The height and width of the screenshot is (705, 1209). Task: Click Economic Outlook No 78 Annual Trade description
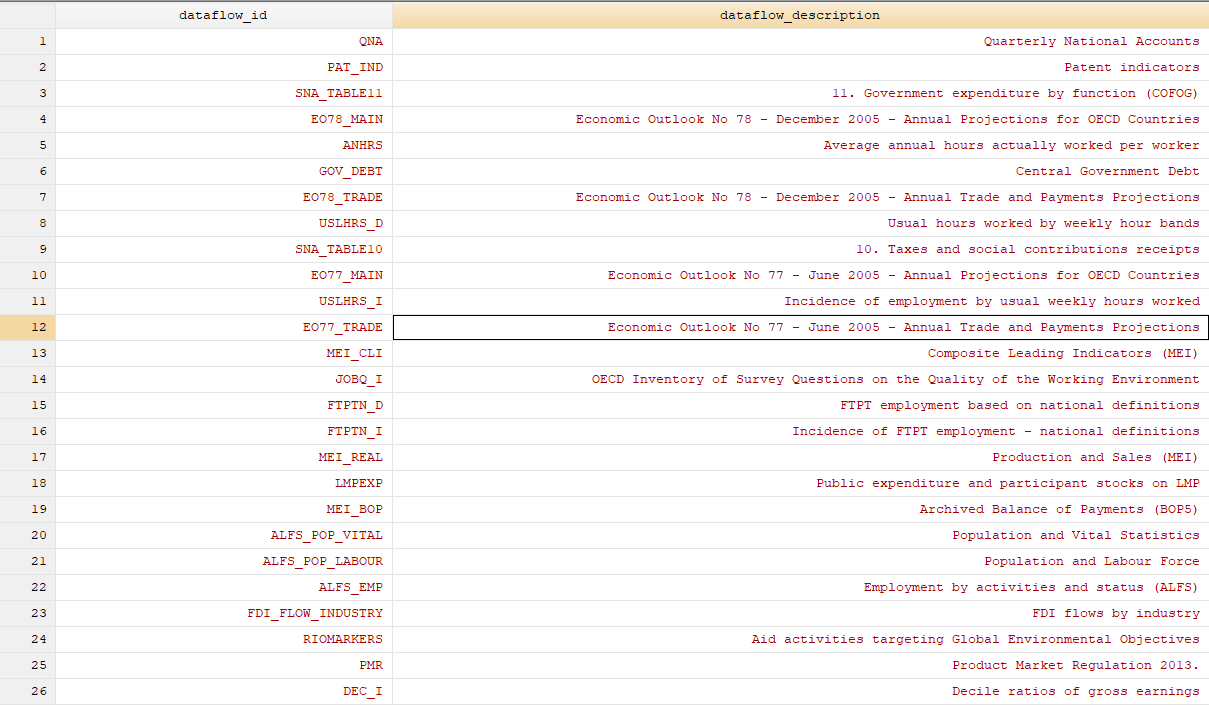coord(800,197)
